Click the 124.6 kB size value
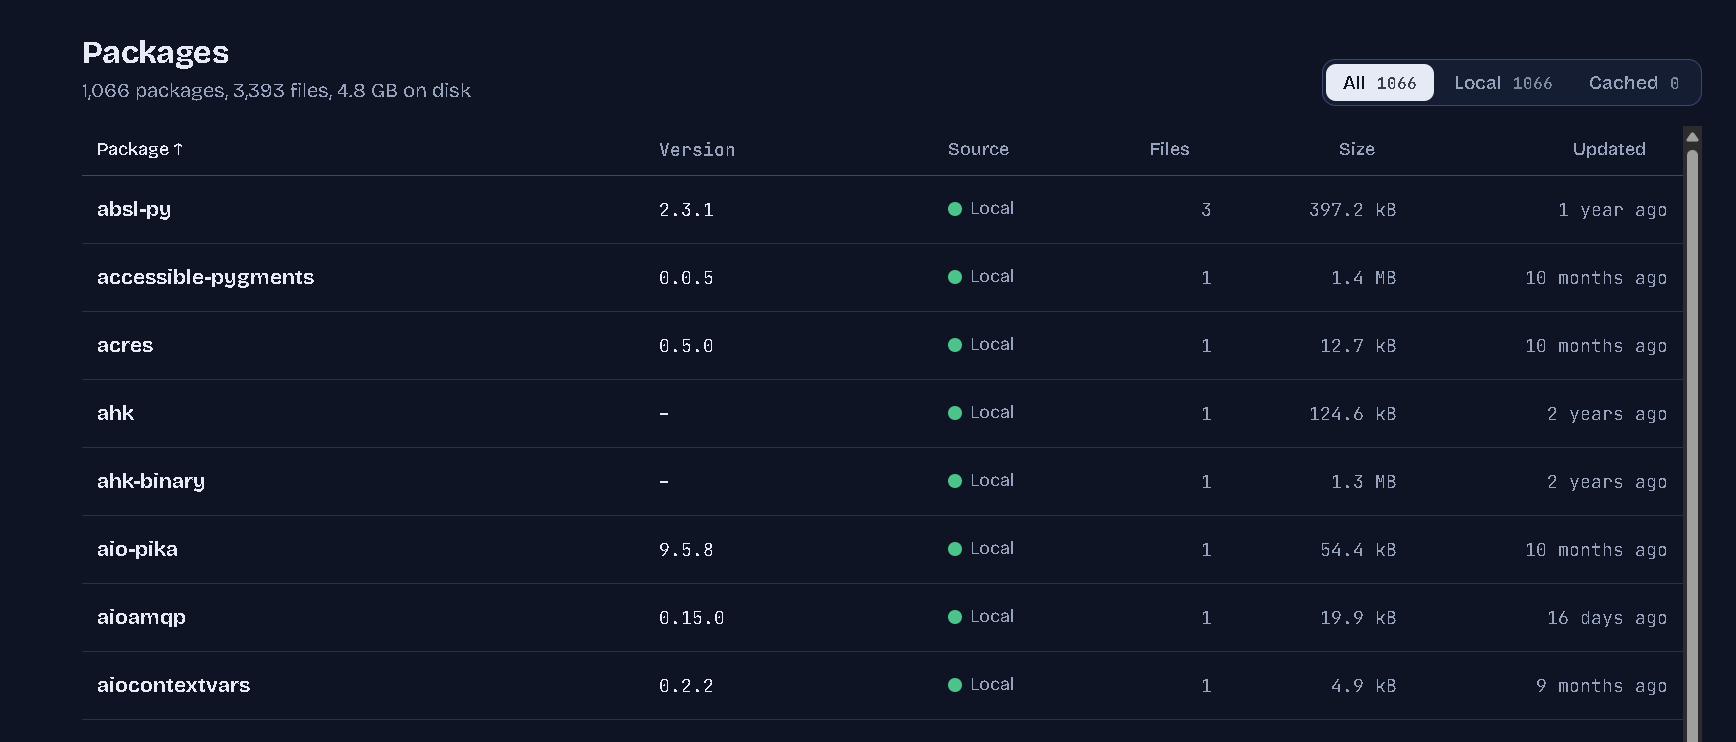The width and height of the screenshot is (1736, 742). tap(1352, 413)
